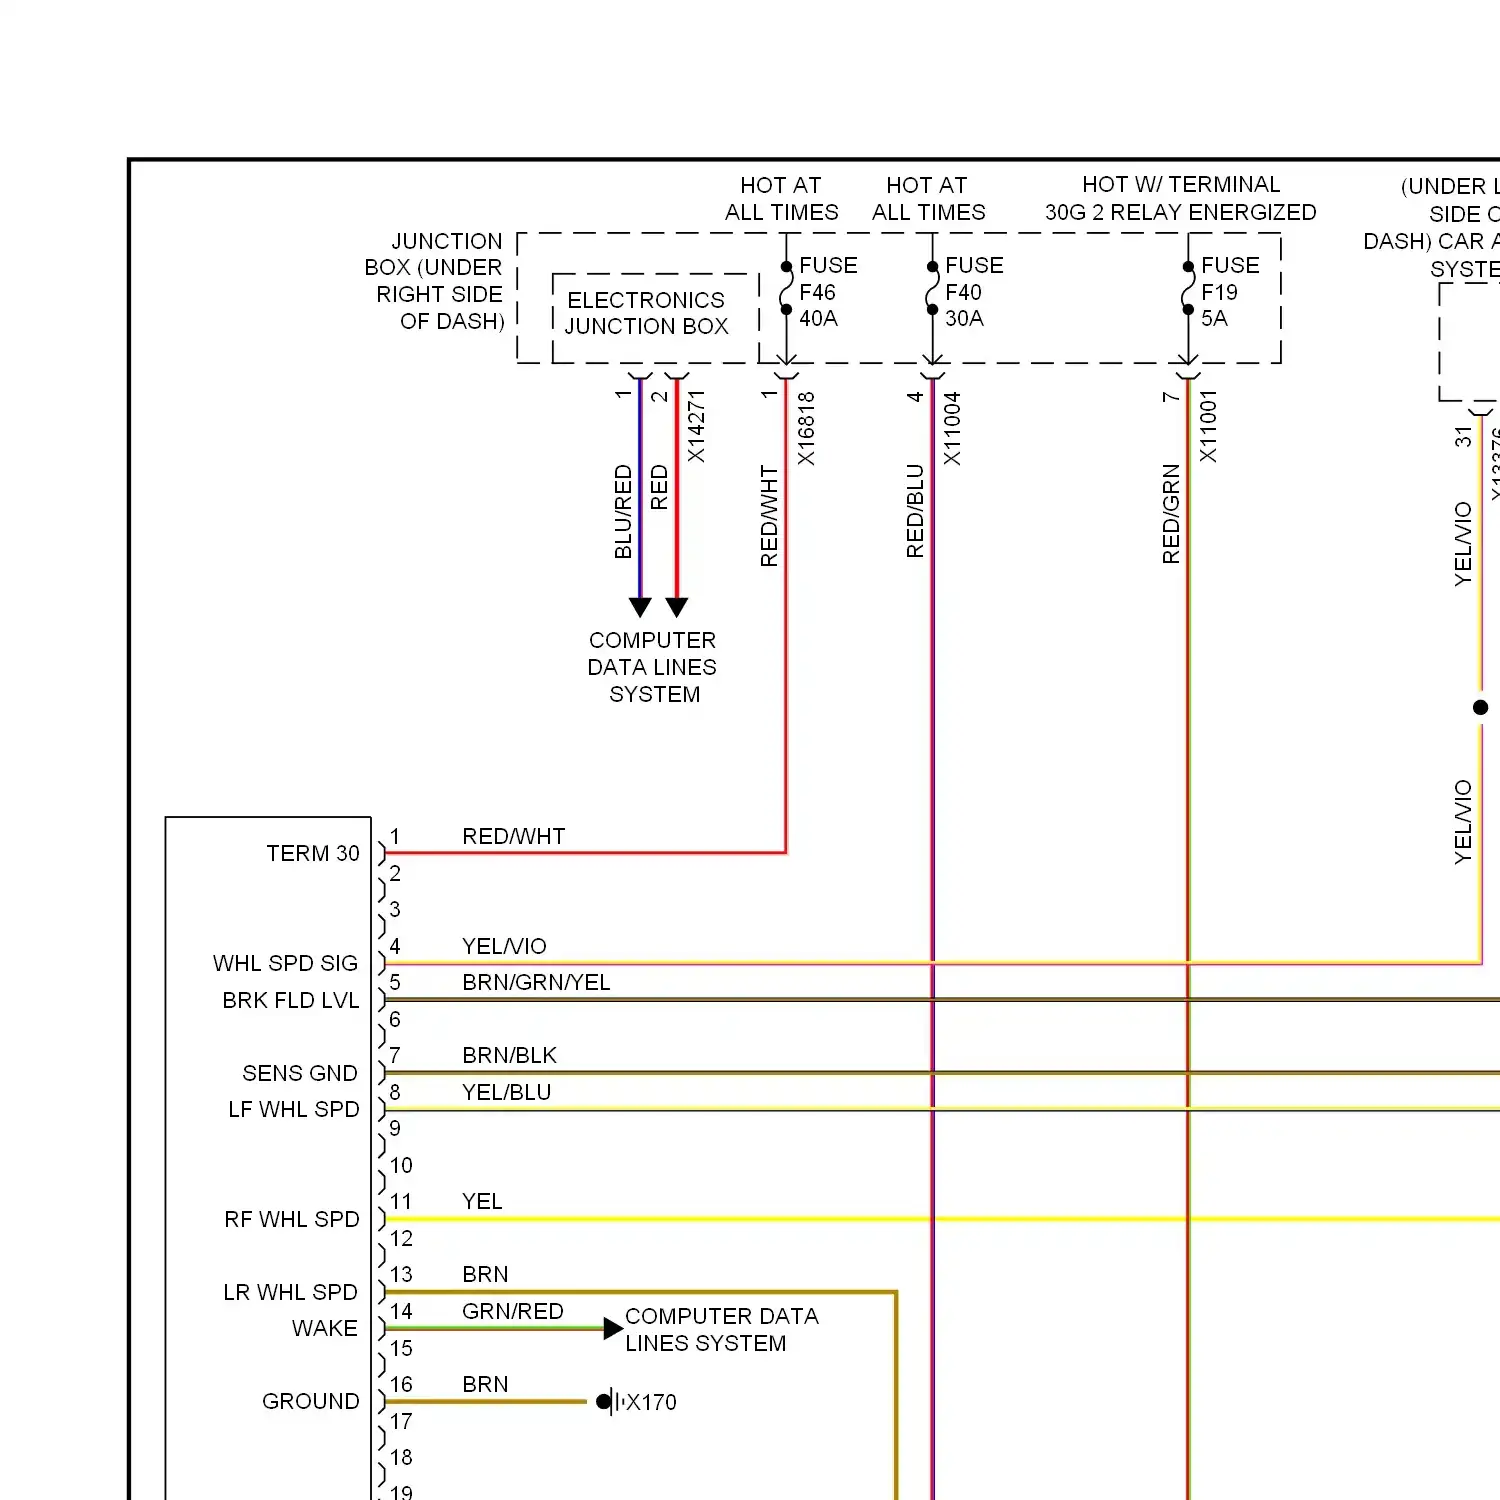The width and height of the screenshot is (1500, 1500).
Task: Click the TERM 30 pin label
Action: pyautogui.click(x=312, y=853)
